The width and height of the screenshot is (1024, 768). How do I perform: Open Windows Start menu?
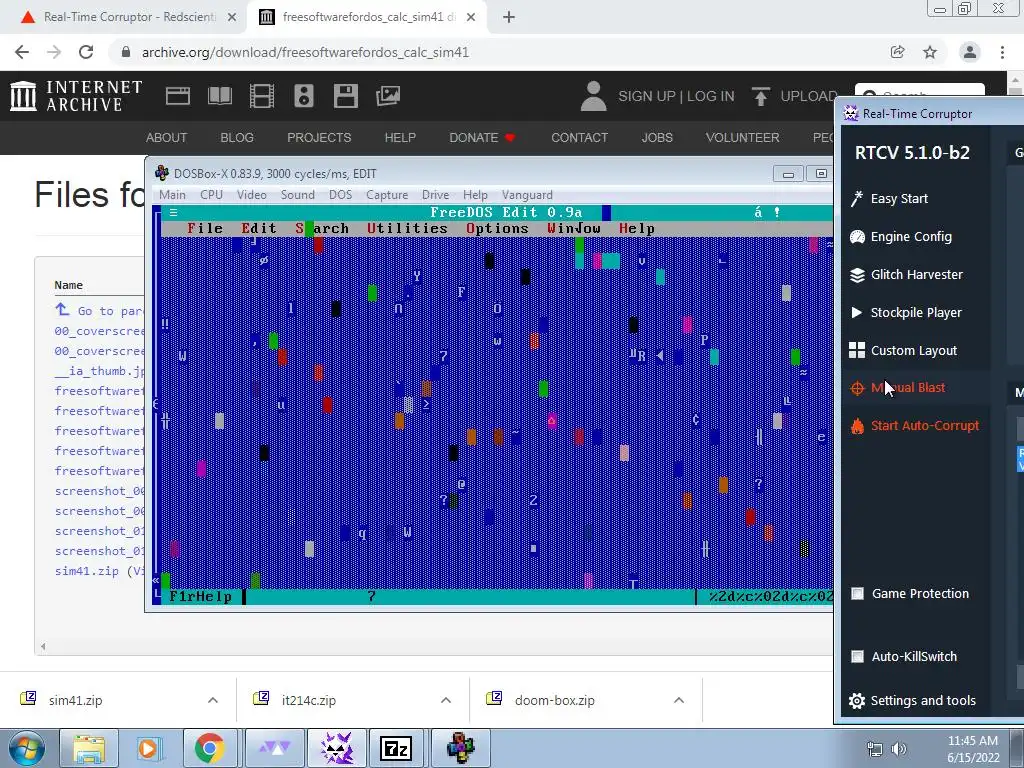pos(27,748)
